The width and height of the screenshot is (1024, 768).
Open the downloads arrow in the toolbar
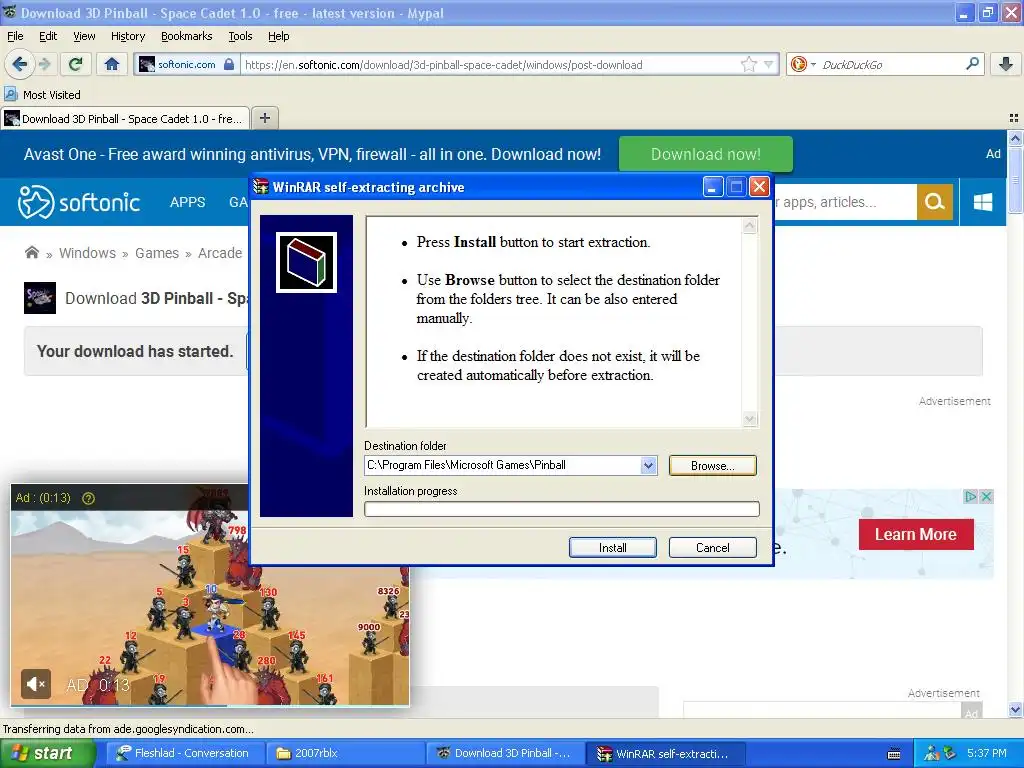pos(1006,64)
